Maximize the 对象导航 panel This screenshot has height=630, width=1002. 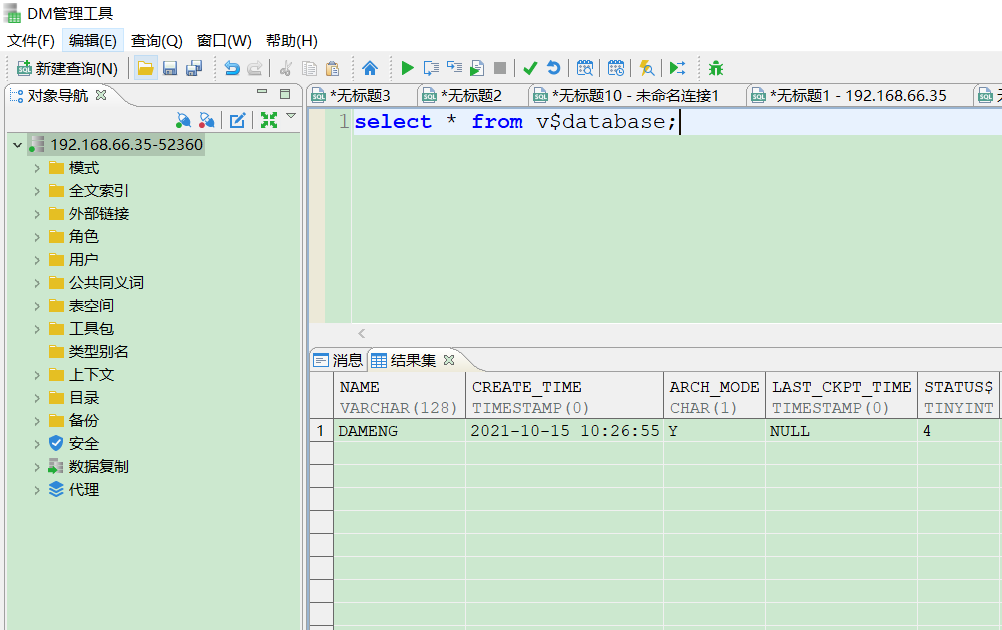(x=285, y=94)
